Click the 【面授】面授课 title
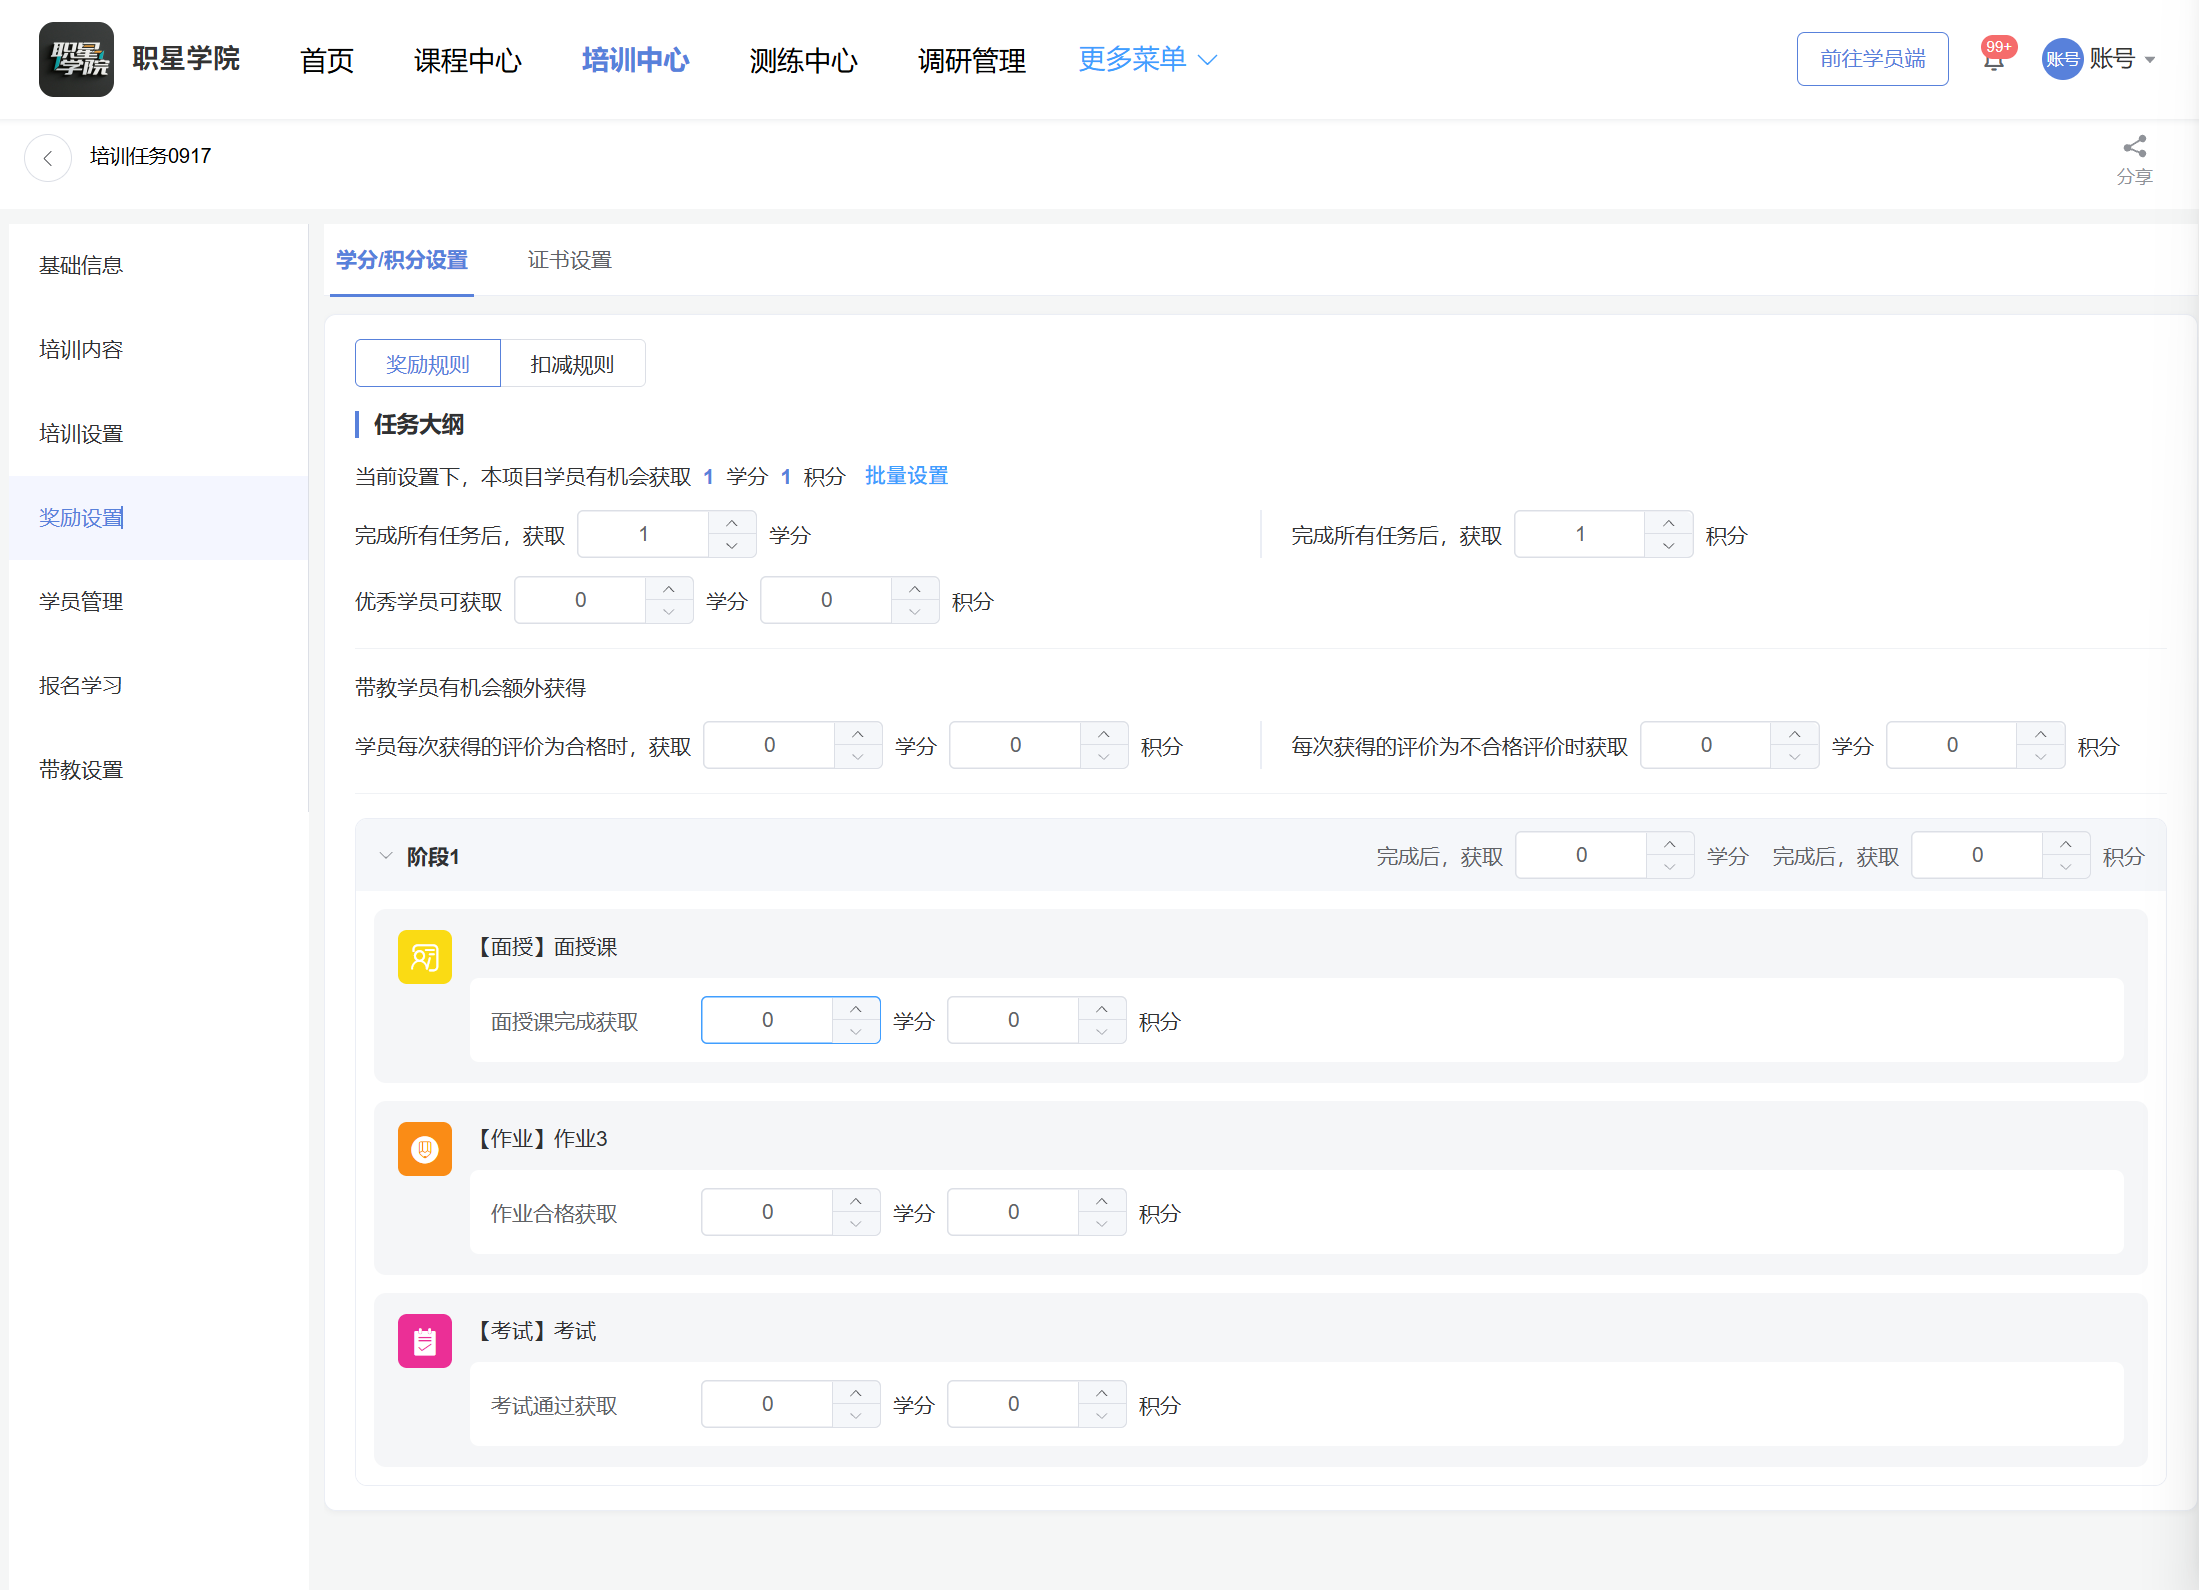 click(x=544, y=947)
